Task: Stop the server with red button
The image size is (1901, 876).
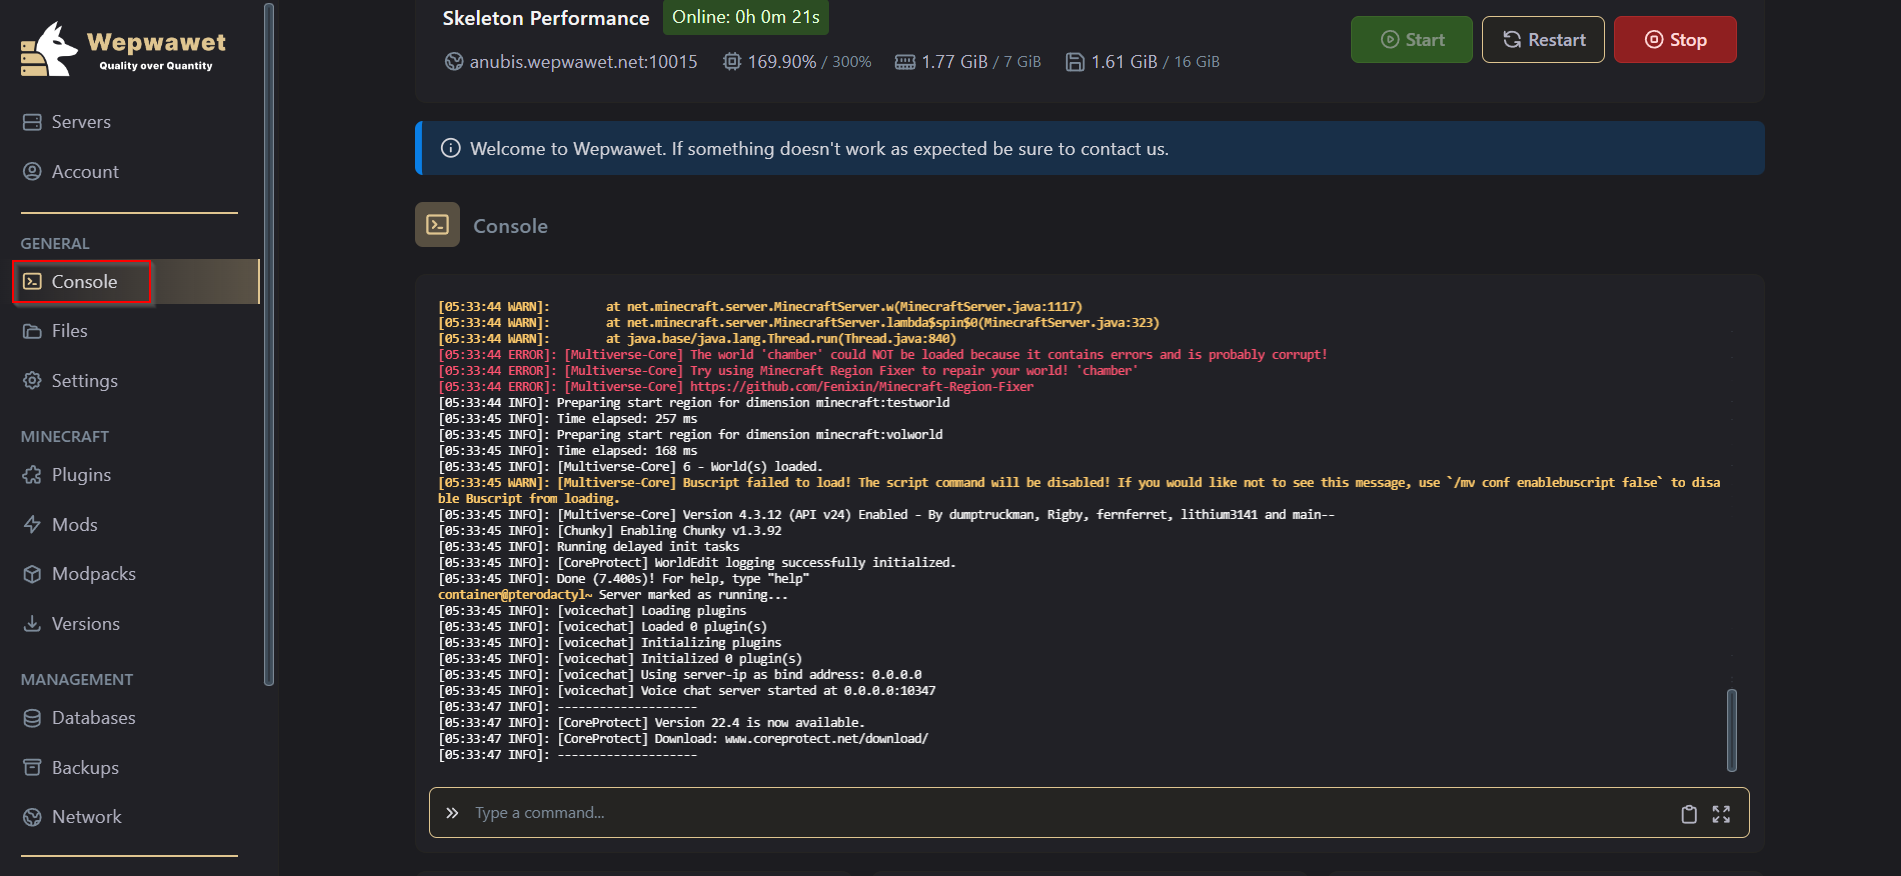Action: pos(1675,40)
